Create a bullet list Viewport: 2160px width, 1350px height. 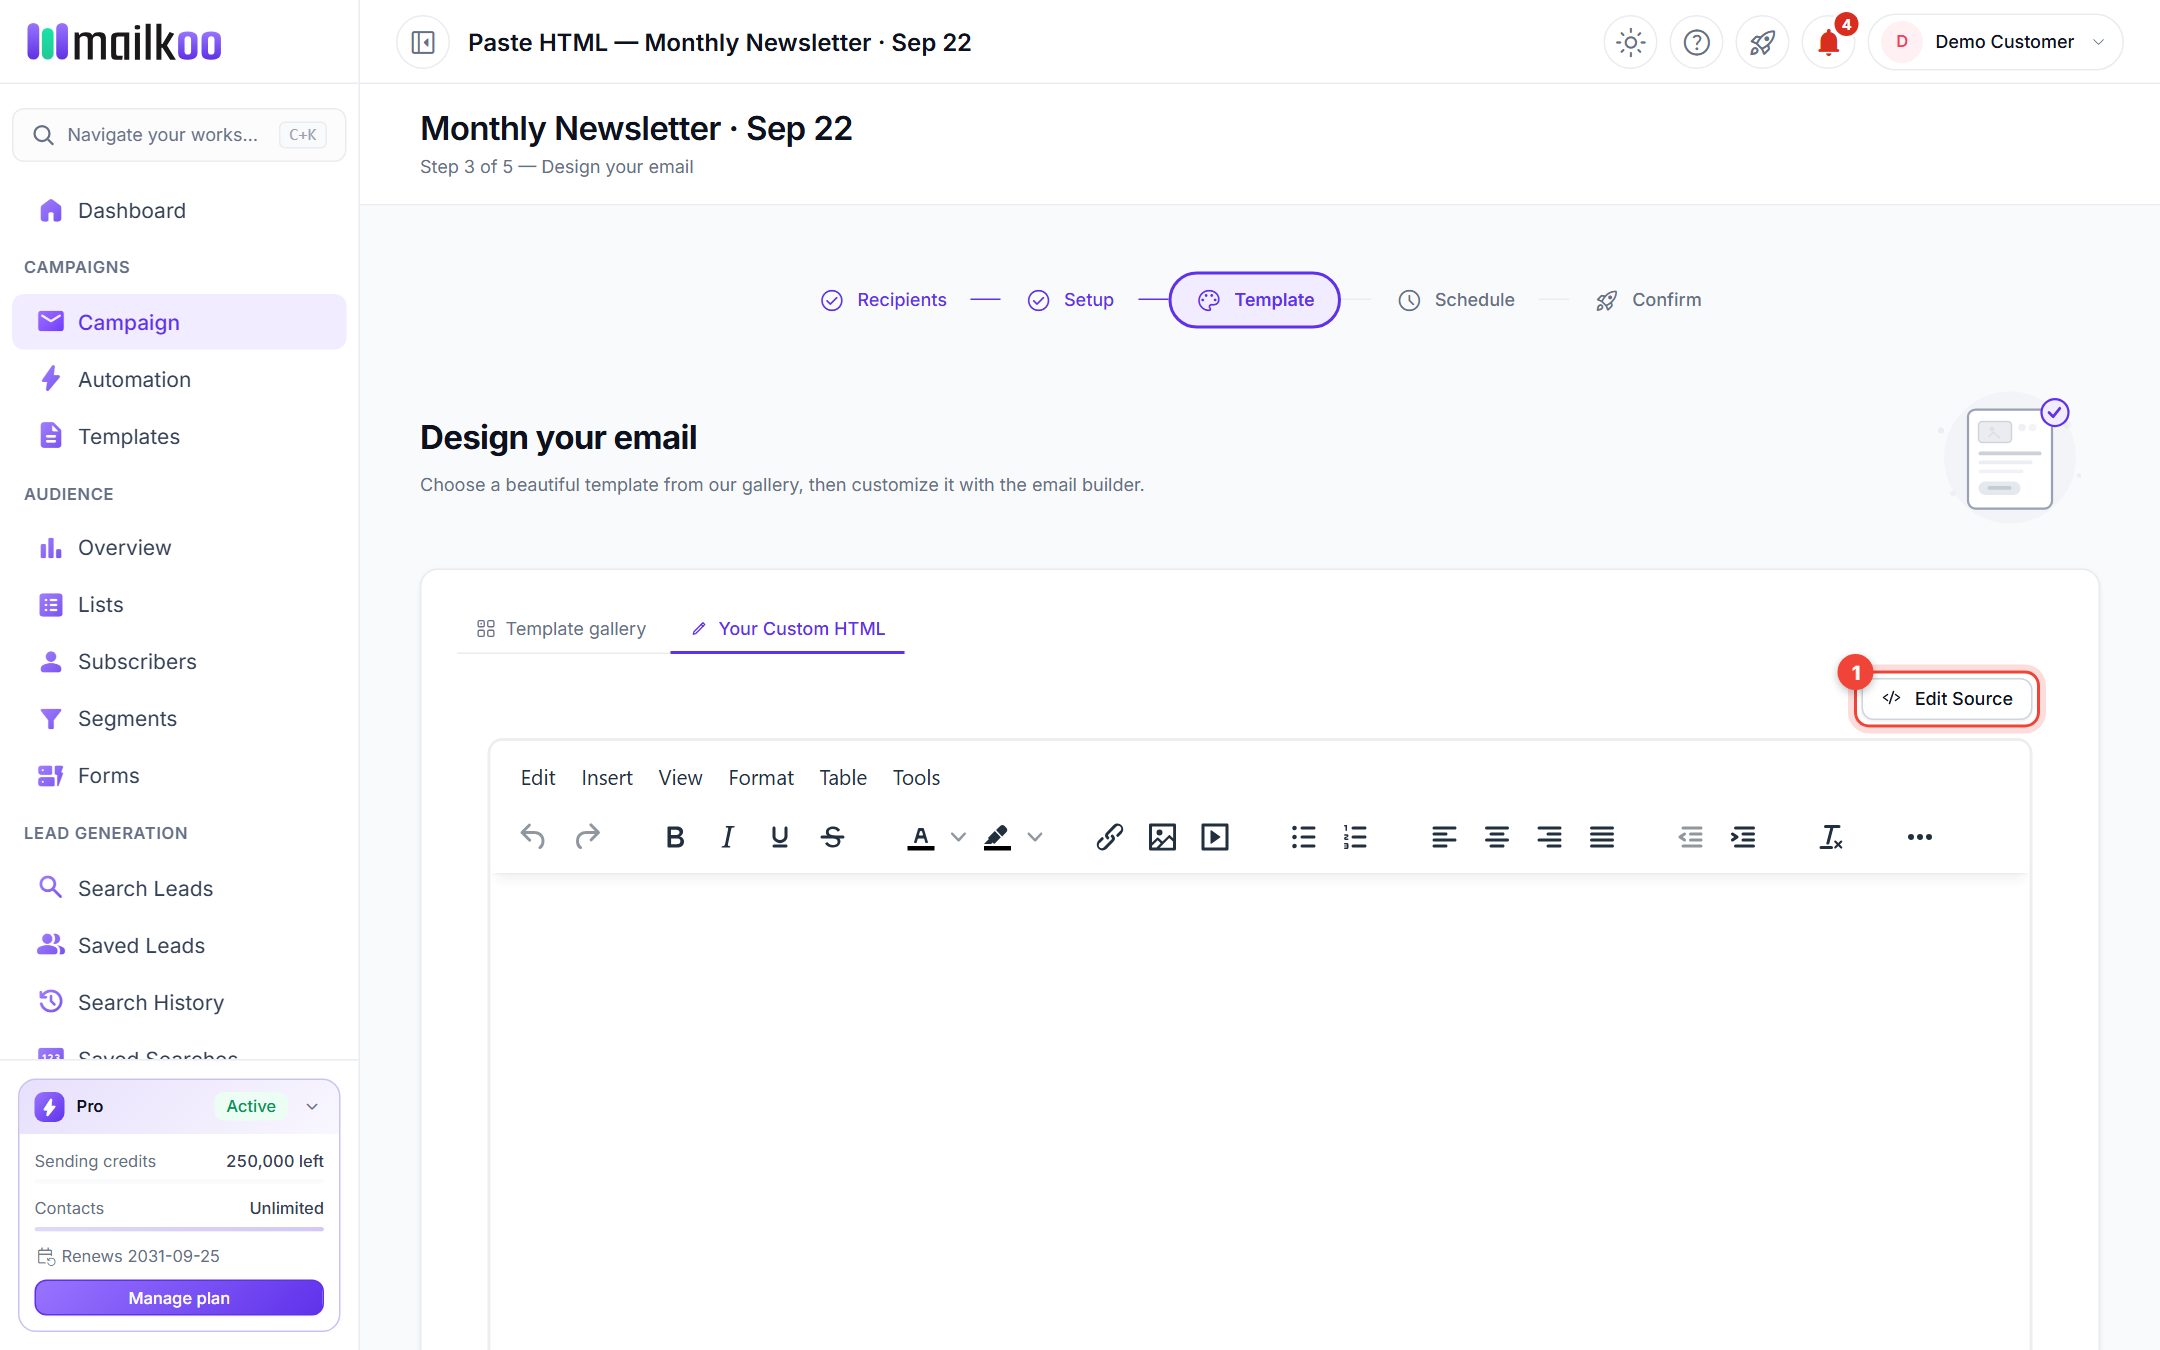pyautogui.click(x=1303, y=837)
